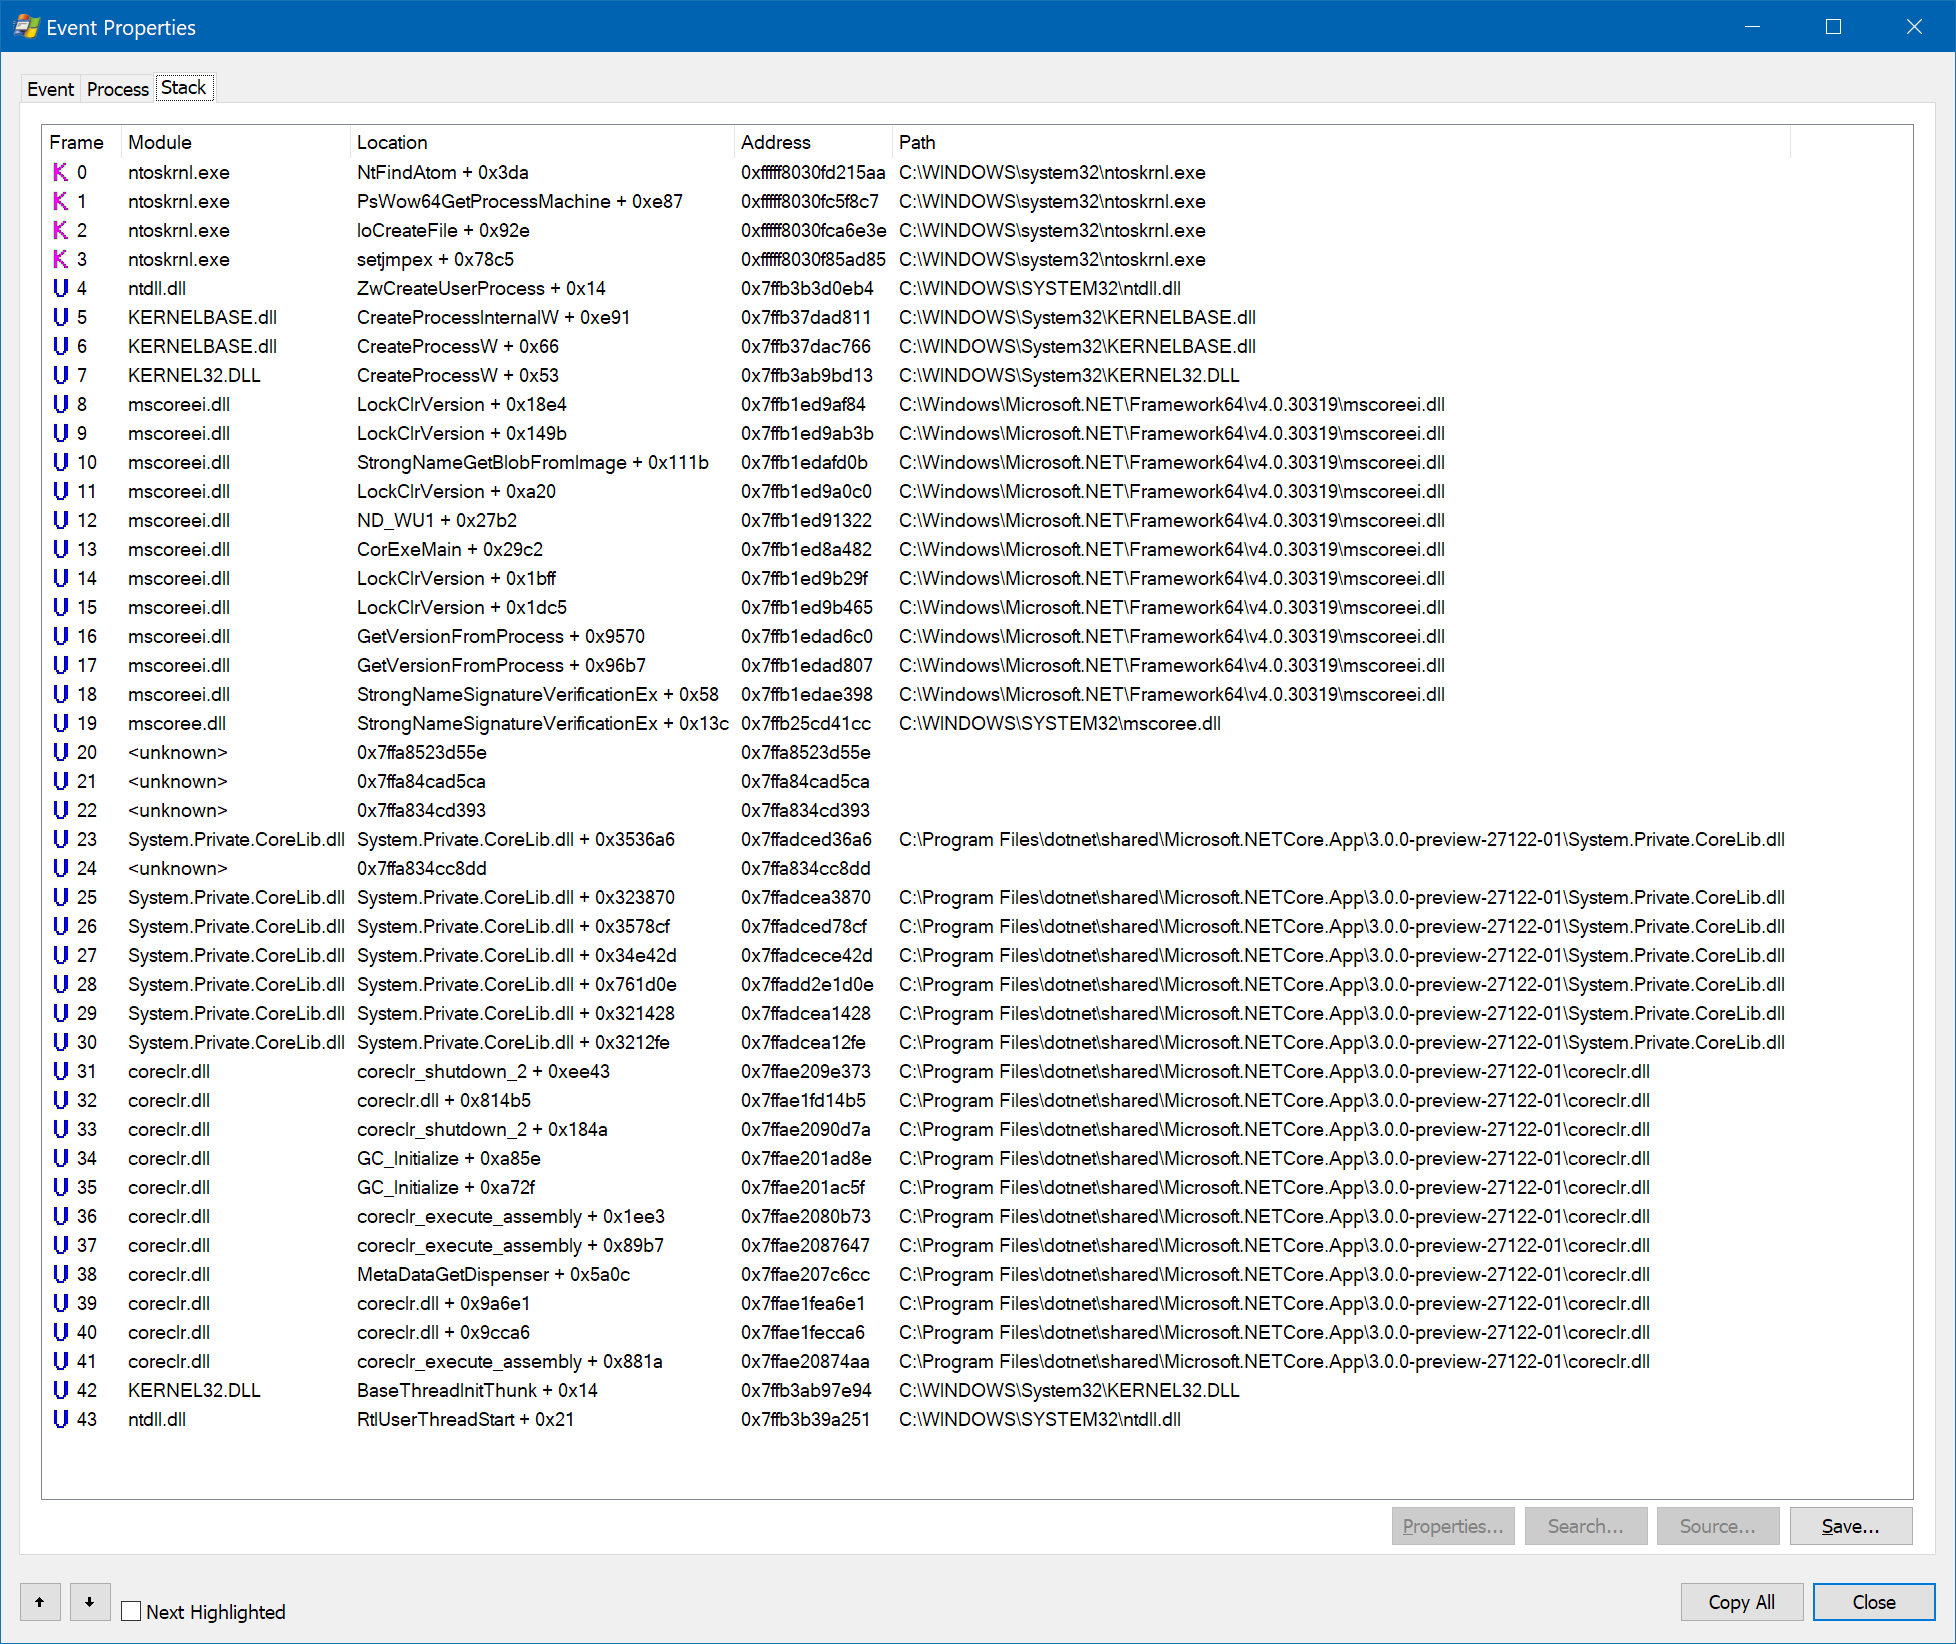Click the Close button
The image size is (1956, 1644).
pyautogui.click(x=1873, y=1602)
